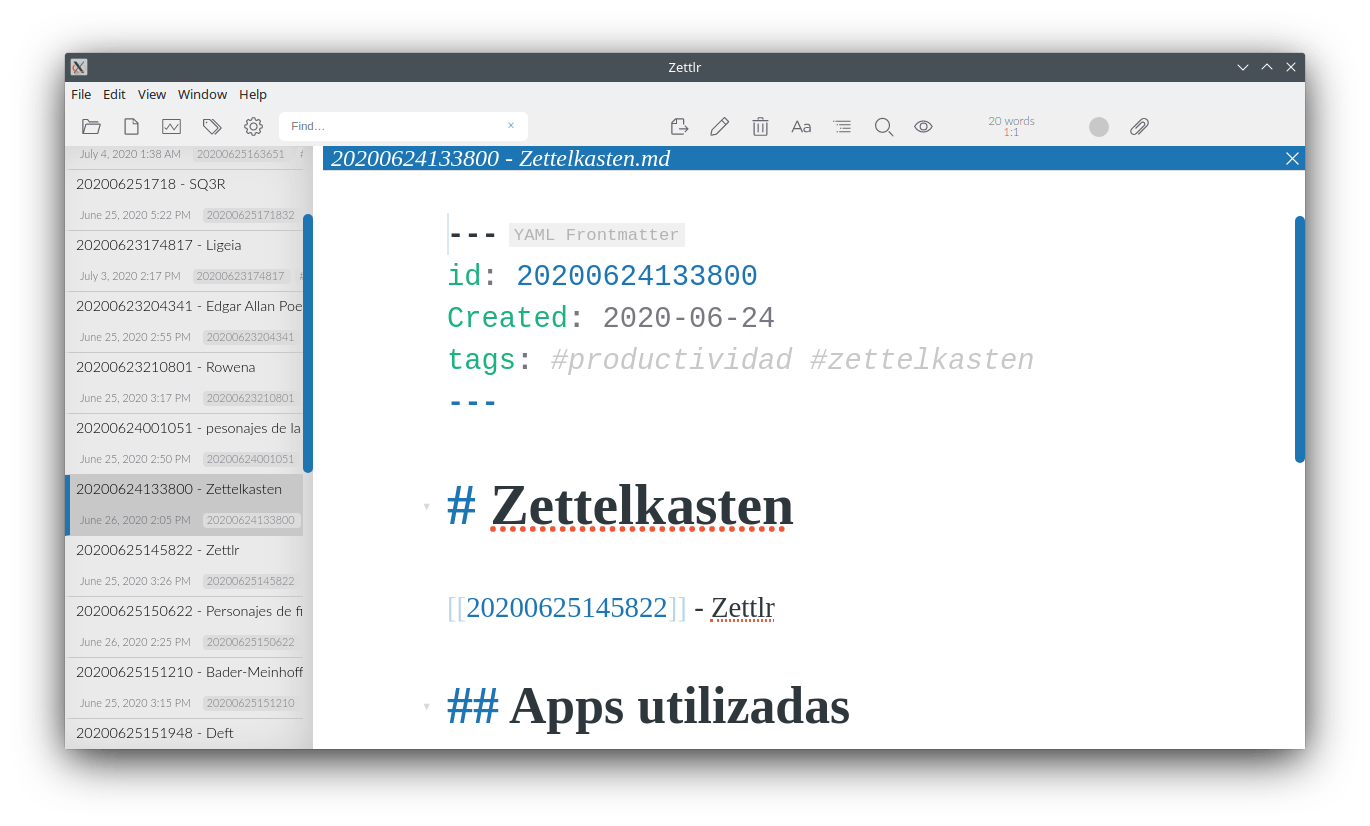The image size is (1370, 826).
Task: Open note 20200625150622 - Personajes
Action: click(x=184, y=627)
